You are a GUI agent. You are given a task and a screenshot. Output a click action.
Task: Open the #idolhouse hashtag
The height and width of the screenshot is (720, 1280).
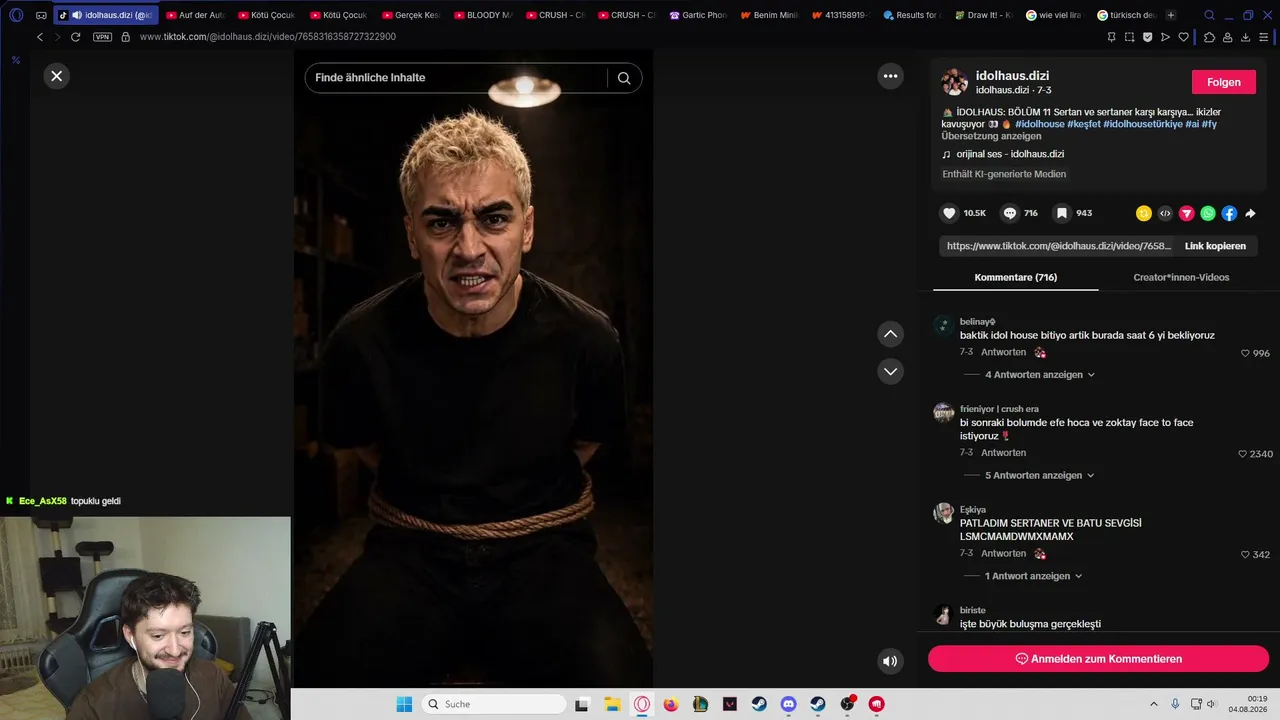pos(1040,124)
